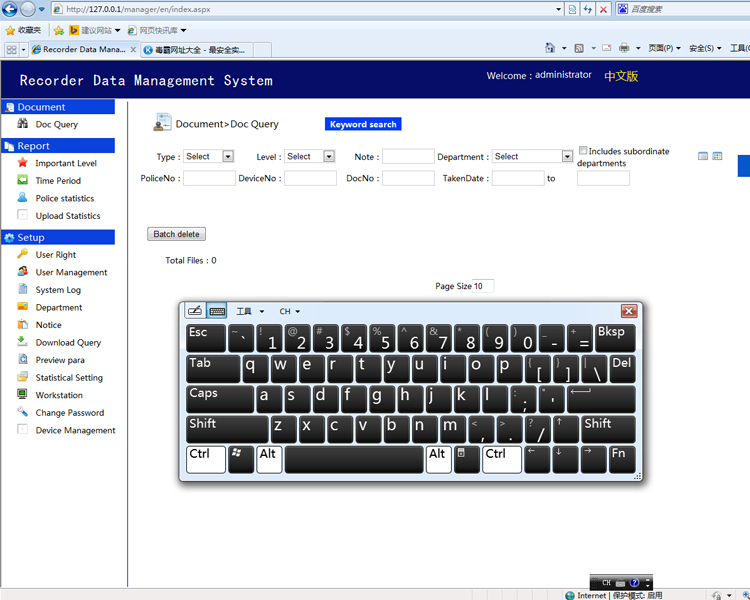Click the Workstation monitor icon
Screen dimensions: 750x600
tap(23, 395)
